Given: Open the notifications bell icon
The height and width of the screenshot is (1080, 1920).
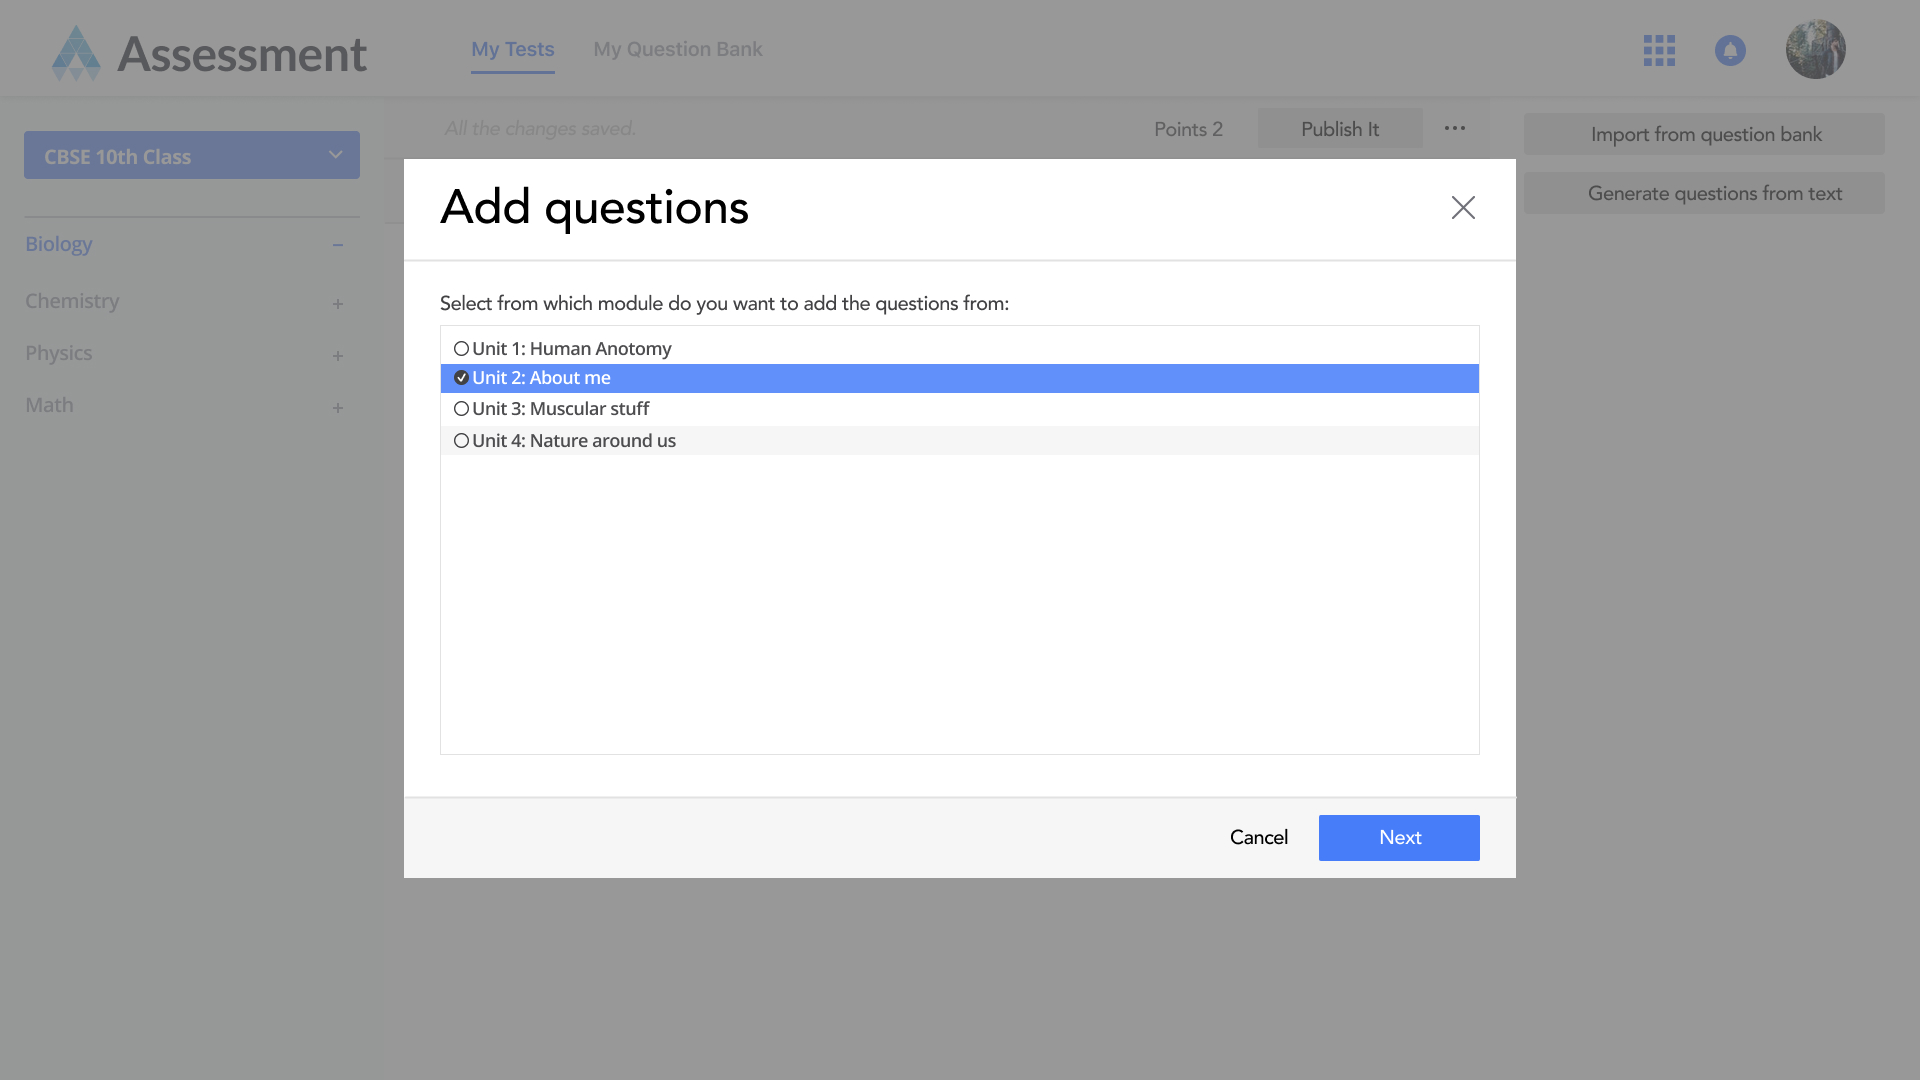Looking at the screenshot, I should click(x=1730, y=51).
